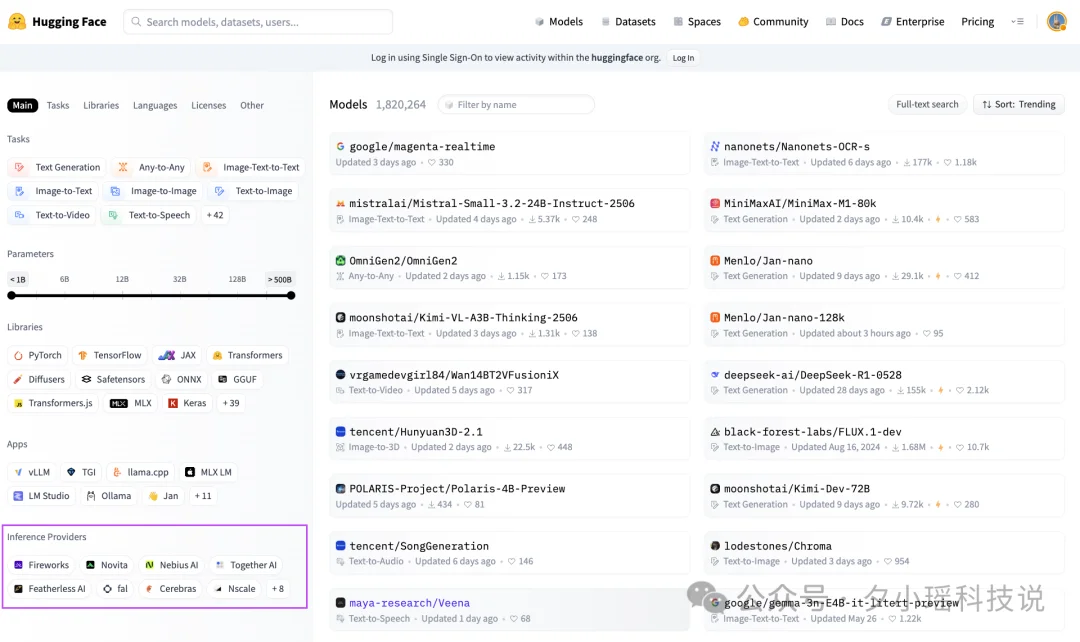Viewport: 1080px width, 642px height.
Task: Click the right parameters slider handle
Action: click(x=291, y=296)
